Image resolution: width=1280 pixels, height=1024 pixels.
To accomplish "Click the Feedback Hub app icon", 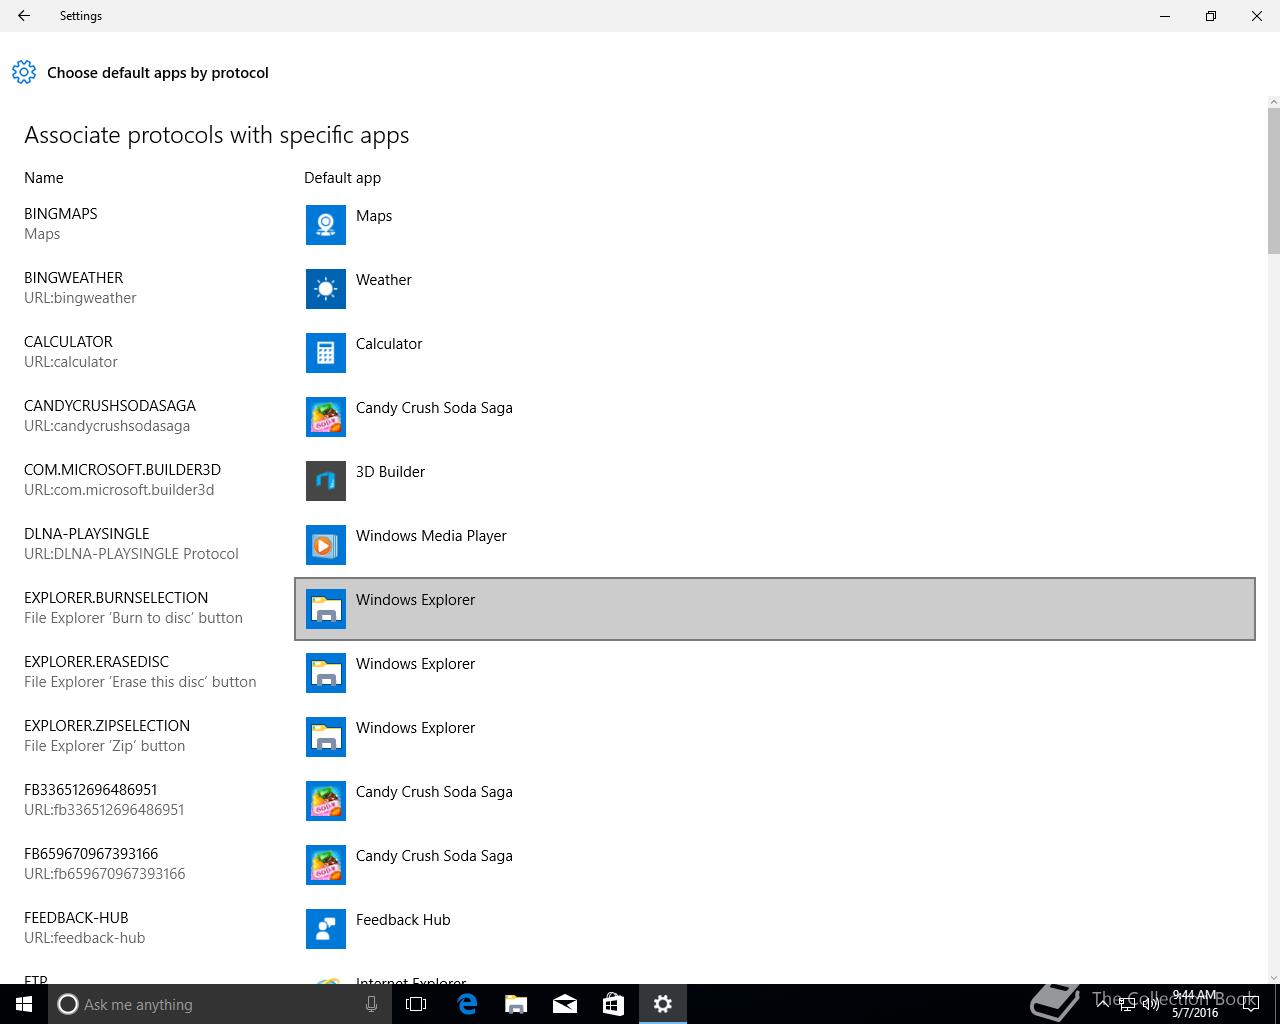I will click(x=326, y=929).
